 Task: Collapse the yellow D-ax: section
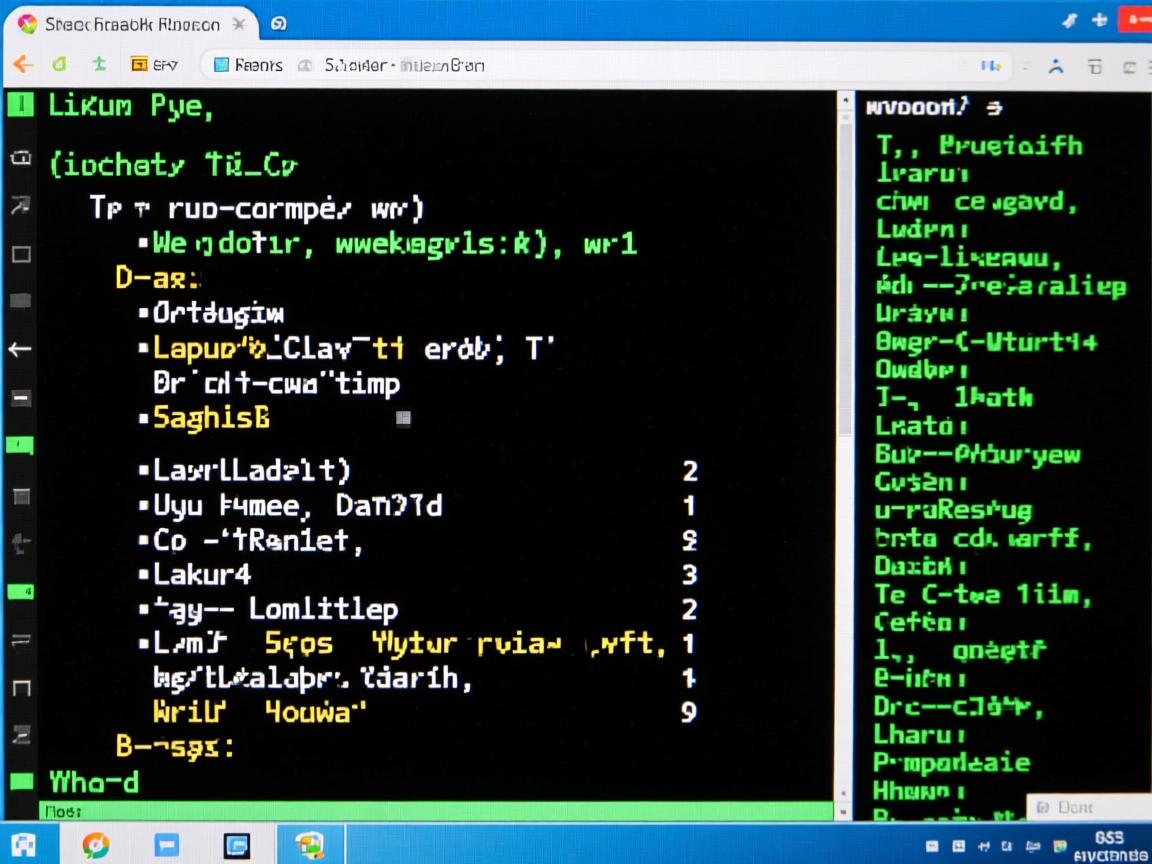click(157, 277)
